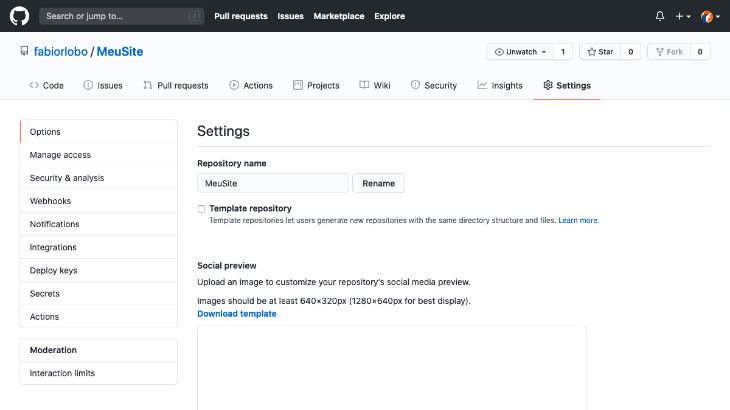
Task: Open the GitHub home logo
Action: [x=19, y=16]
